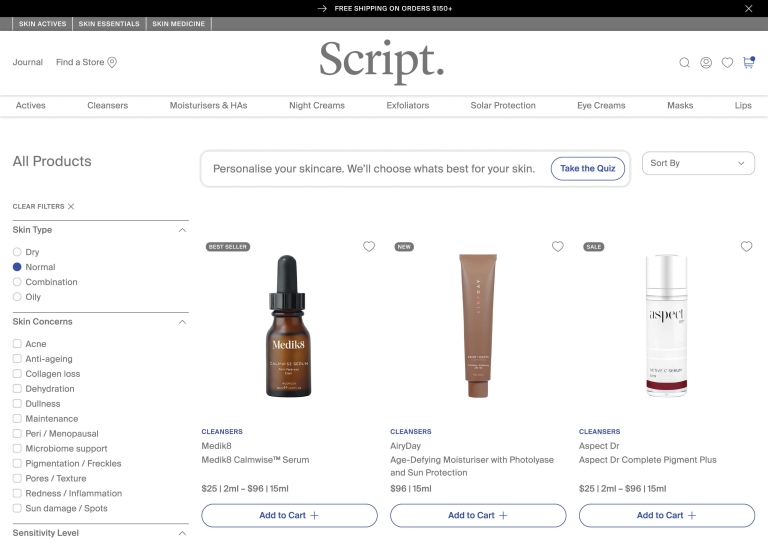Add Medik8 Calmwise Serum to cart

(289, 515)
